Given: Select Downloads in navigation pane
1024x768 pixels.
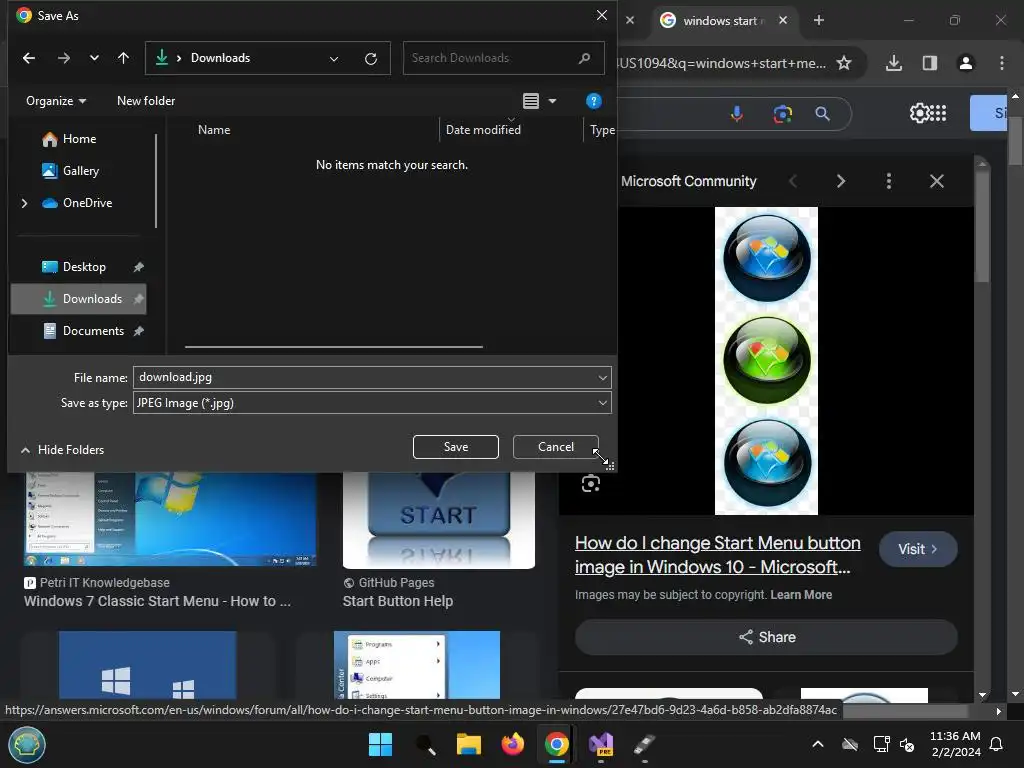Looking at the screenshot, I should pos(78,298).
